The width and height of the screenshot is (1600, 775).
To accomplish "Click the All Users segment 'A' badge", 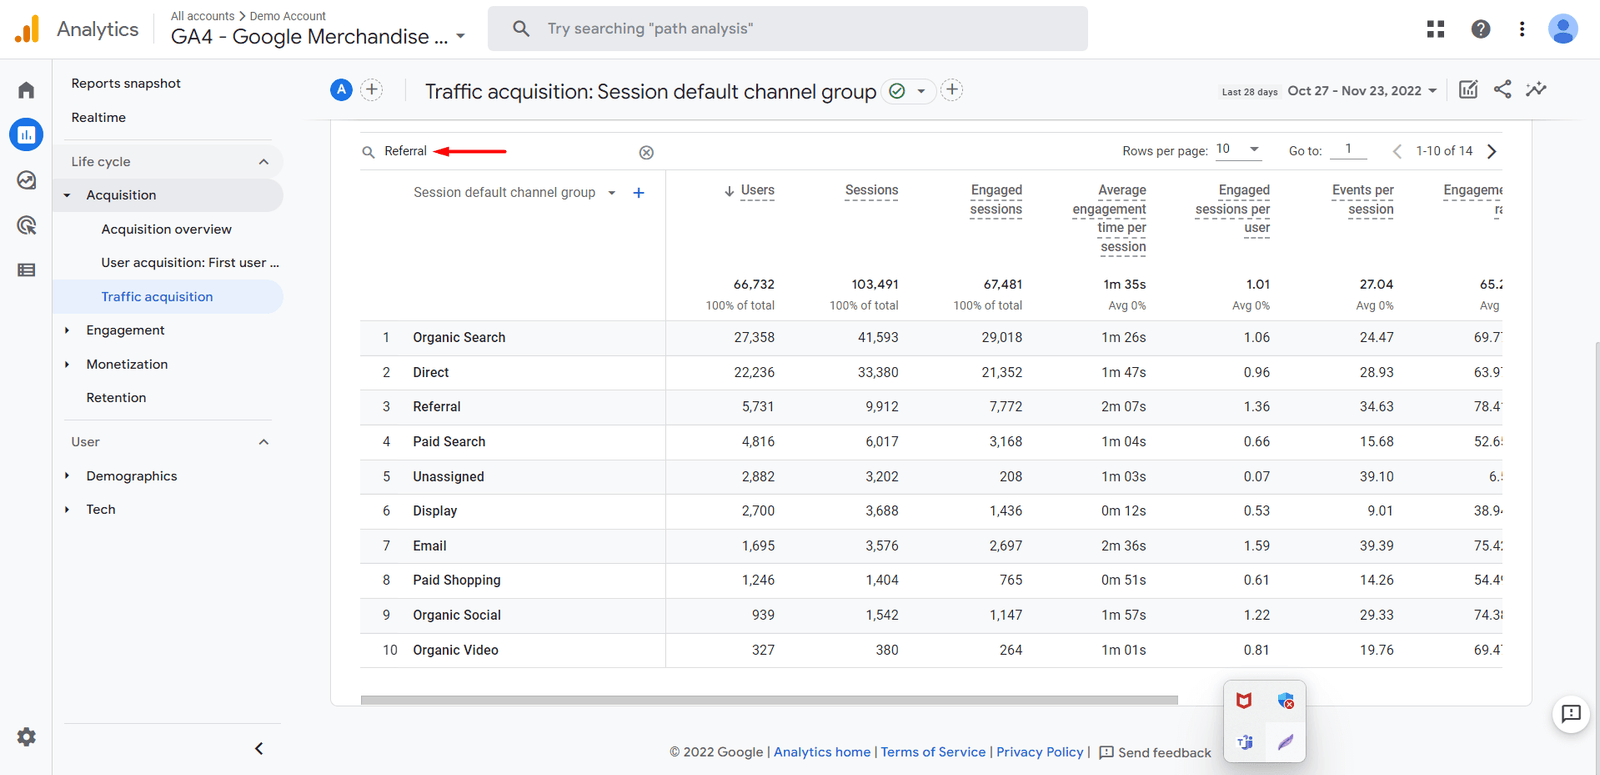I will (341, 90).
